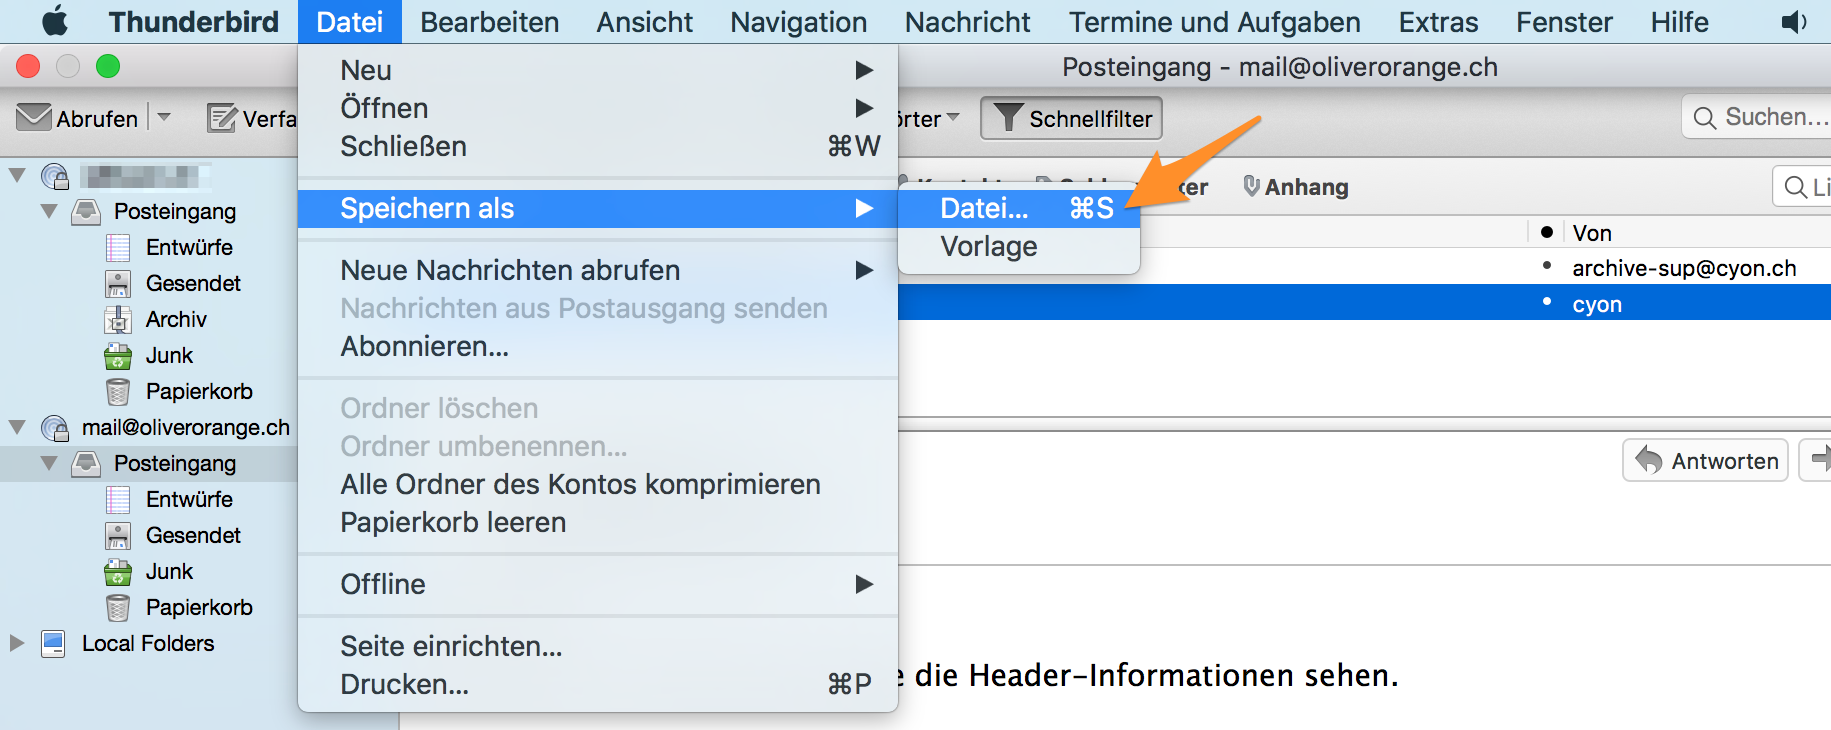This screenshot has width=1831, height=730.
Task: Open the Bearbeiten menu
Action: (x=489, y=22)
